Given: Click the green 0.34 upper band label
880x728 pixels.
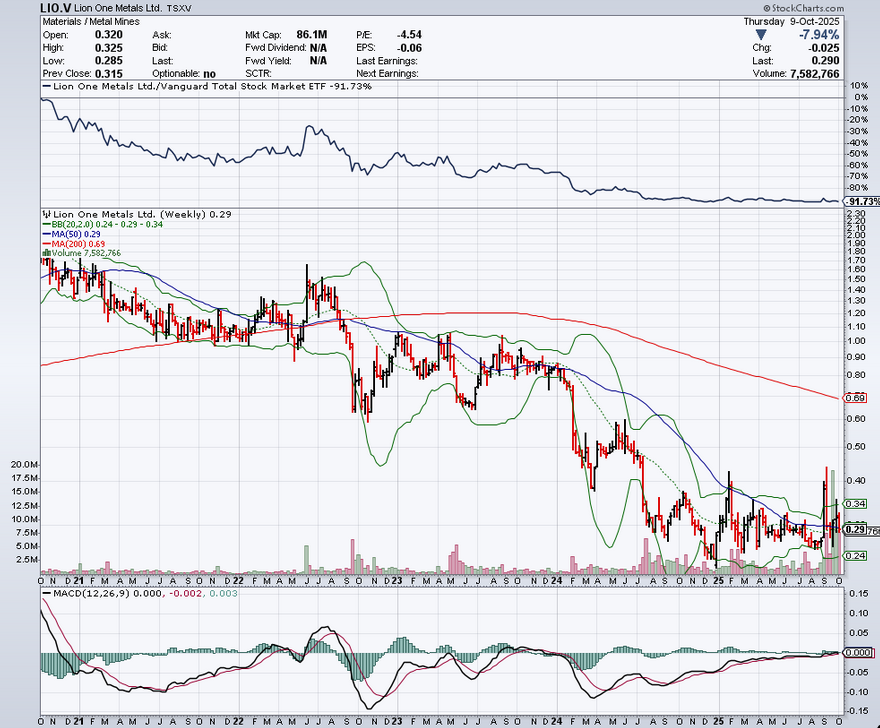Looking at the screenshot, I should click(x=854, y=503).
